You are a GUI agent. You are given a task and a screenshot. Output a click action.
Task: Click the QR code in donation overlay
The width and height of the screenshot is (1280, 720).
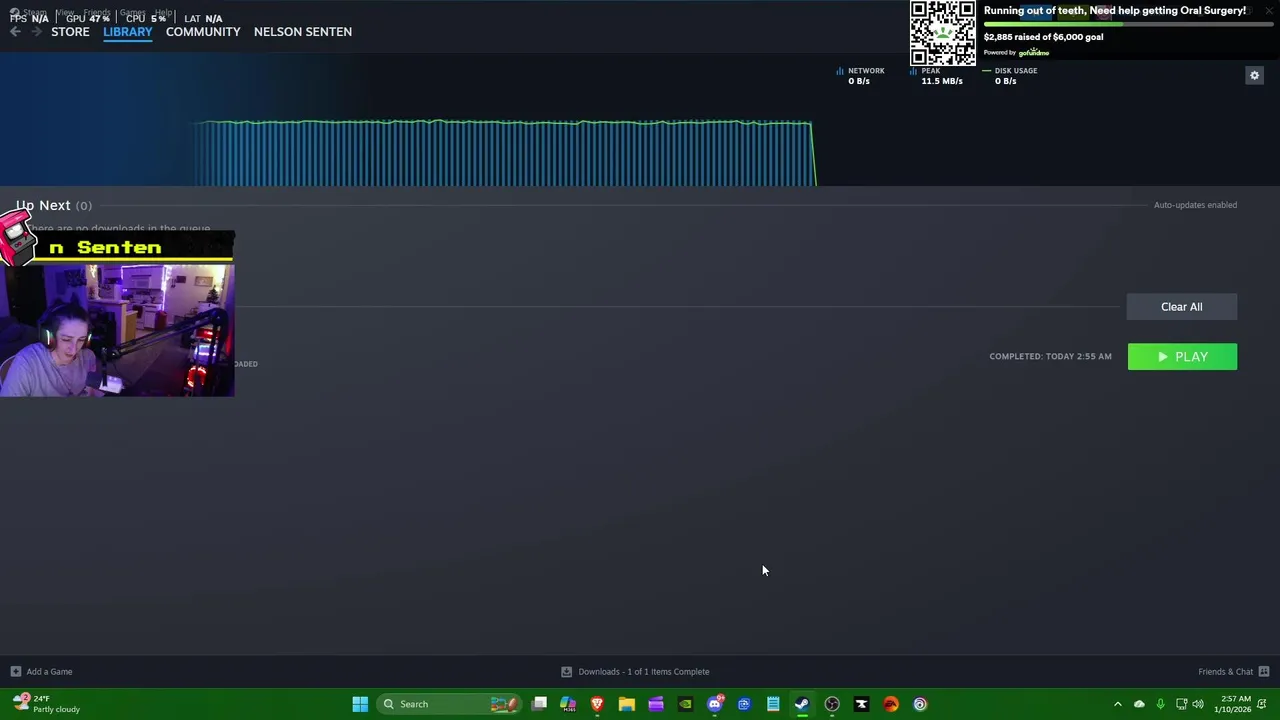tap(943, 33)
